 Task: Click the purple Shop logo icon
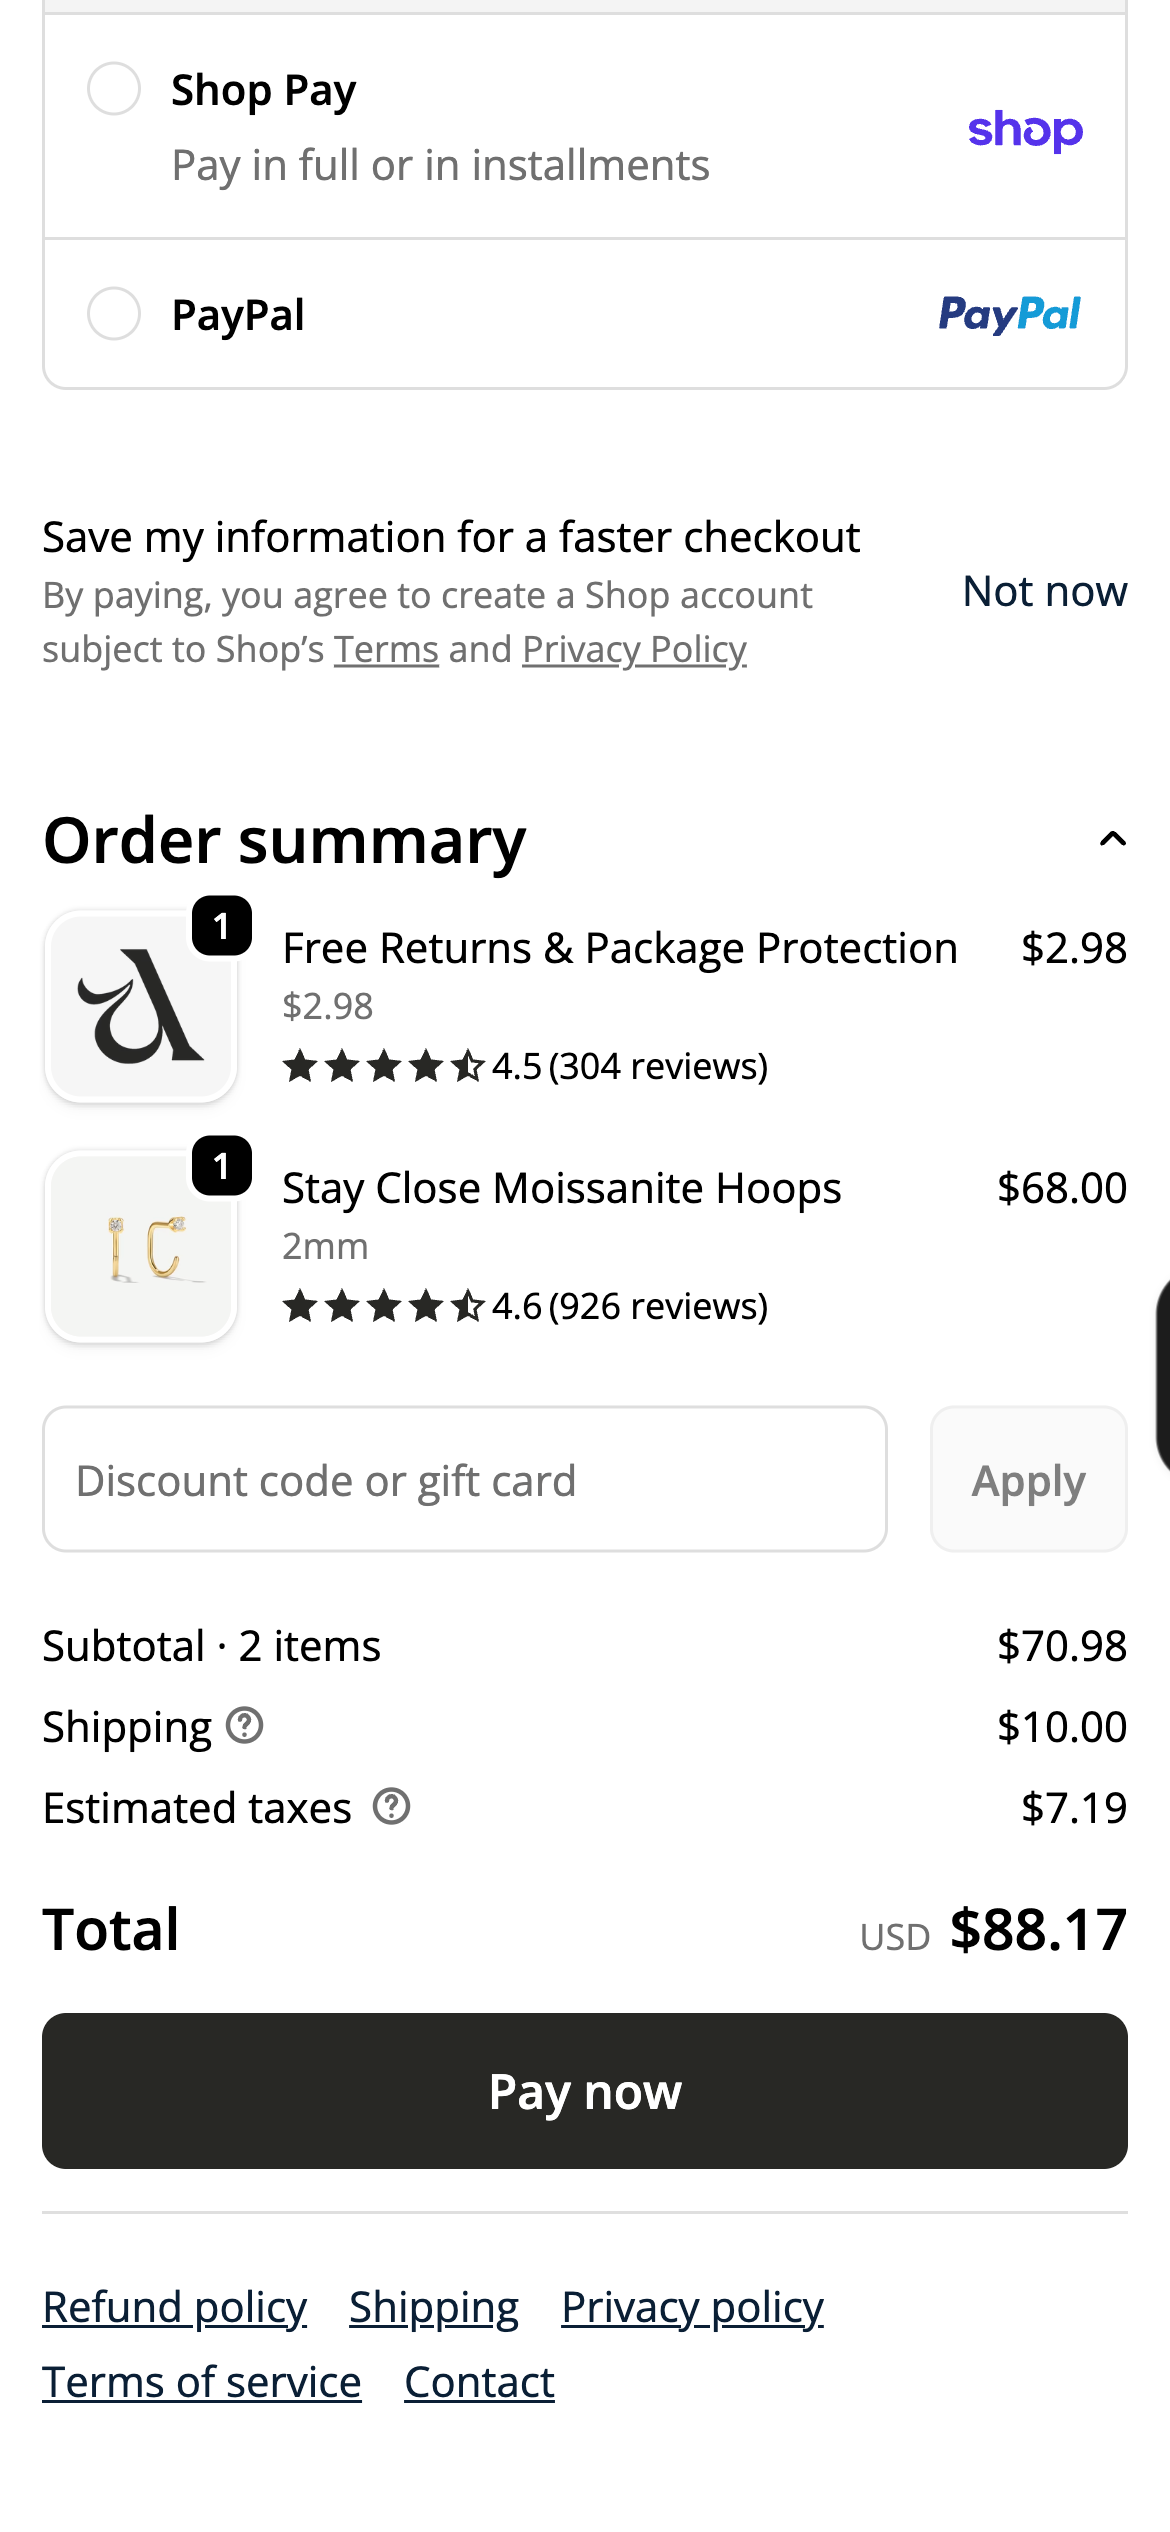click(1025, 130)
